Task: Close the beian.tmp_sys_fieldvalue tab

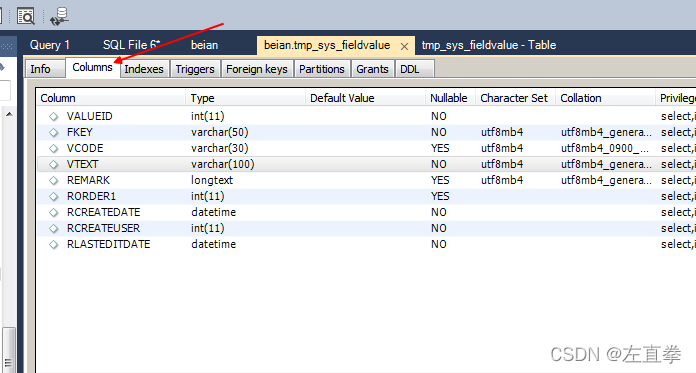Action: [x=404, y=46]
